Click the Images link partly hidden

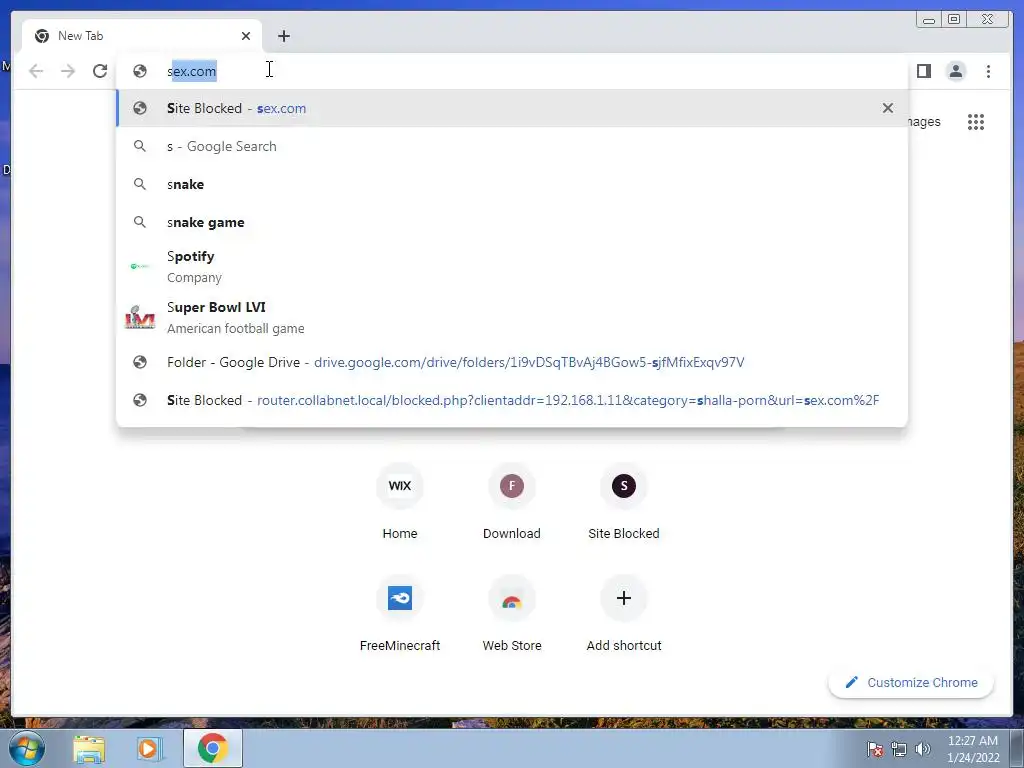[x=924, y=122]
